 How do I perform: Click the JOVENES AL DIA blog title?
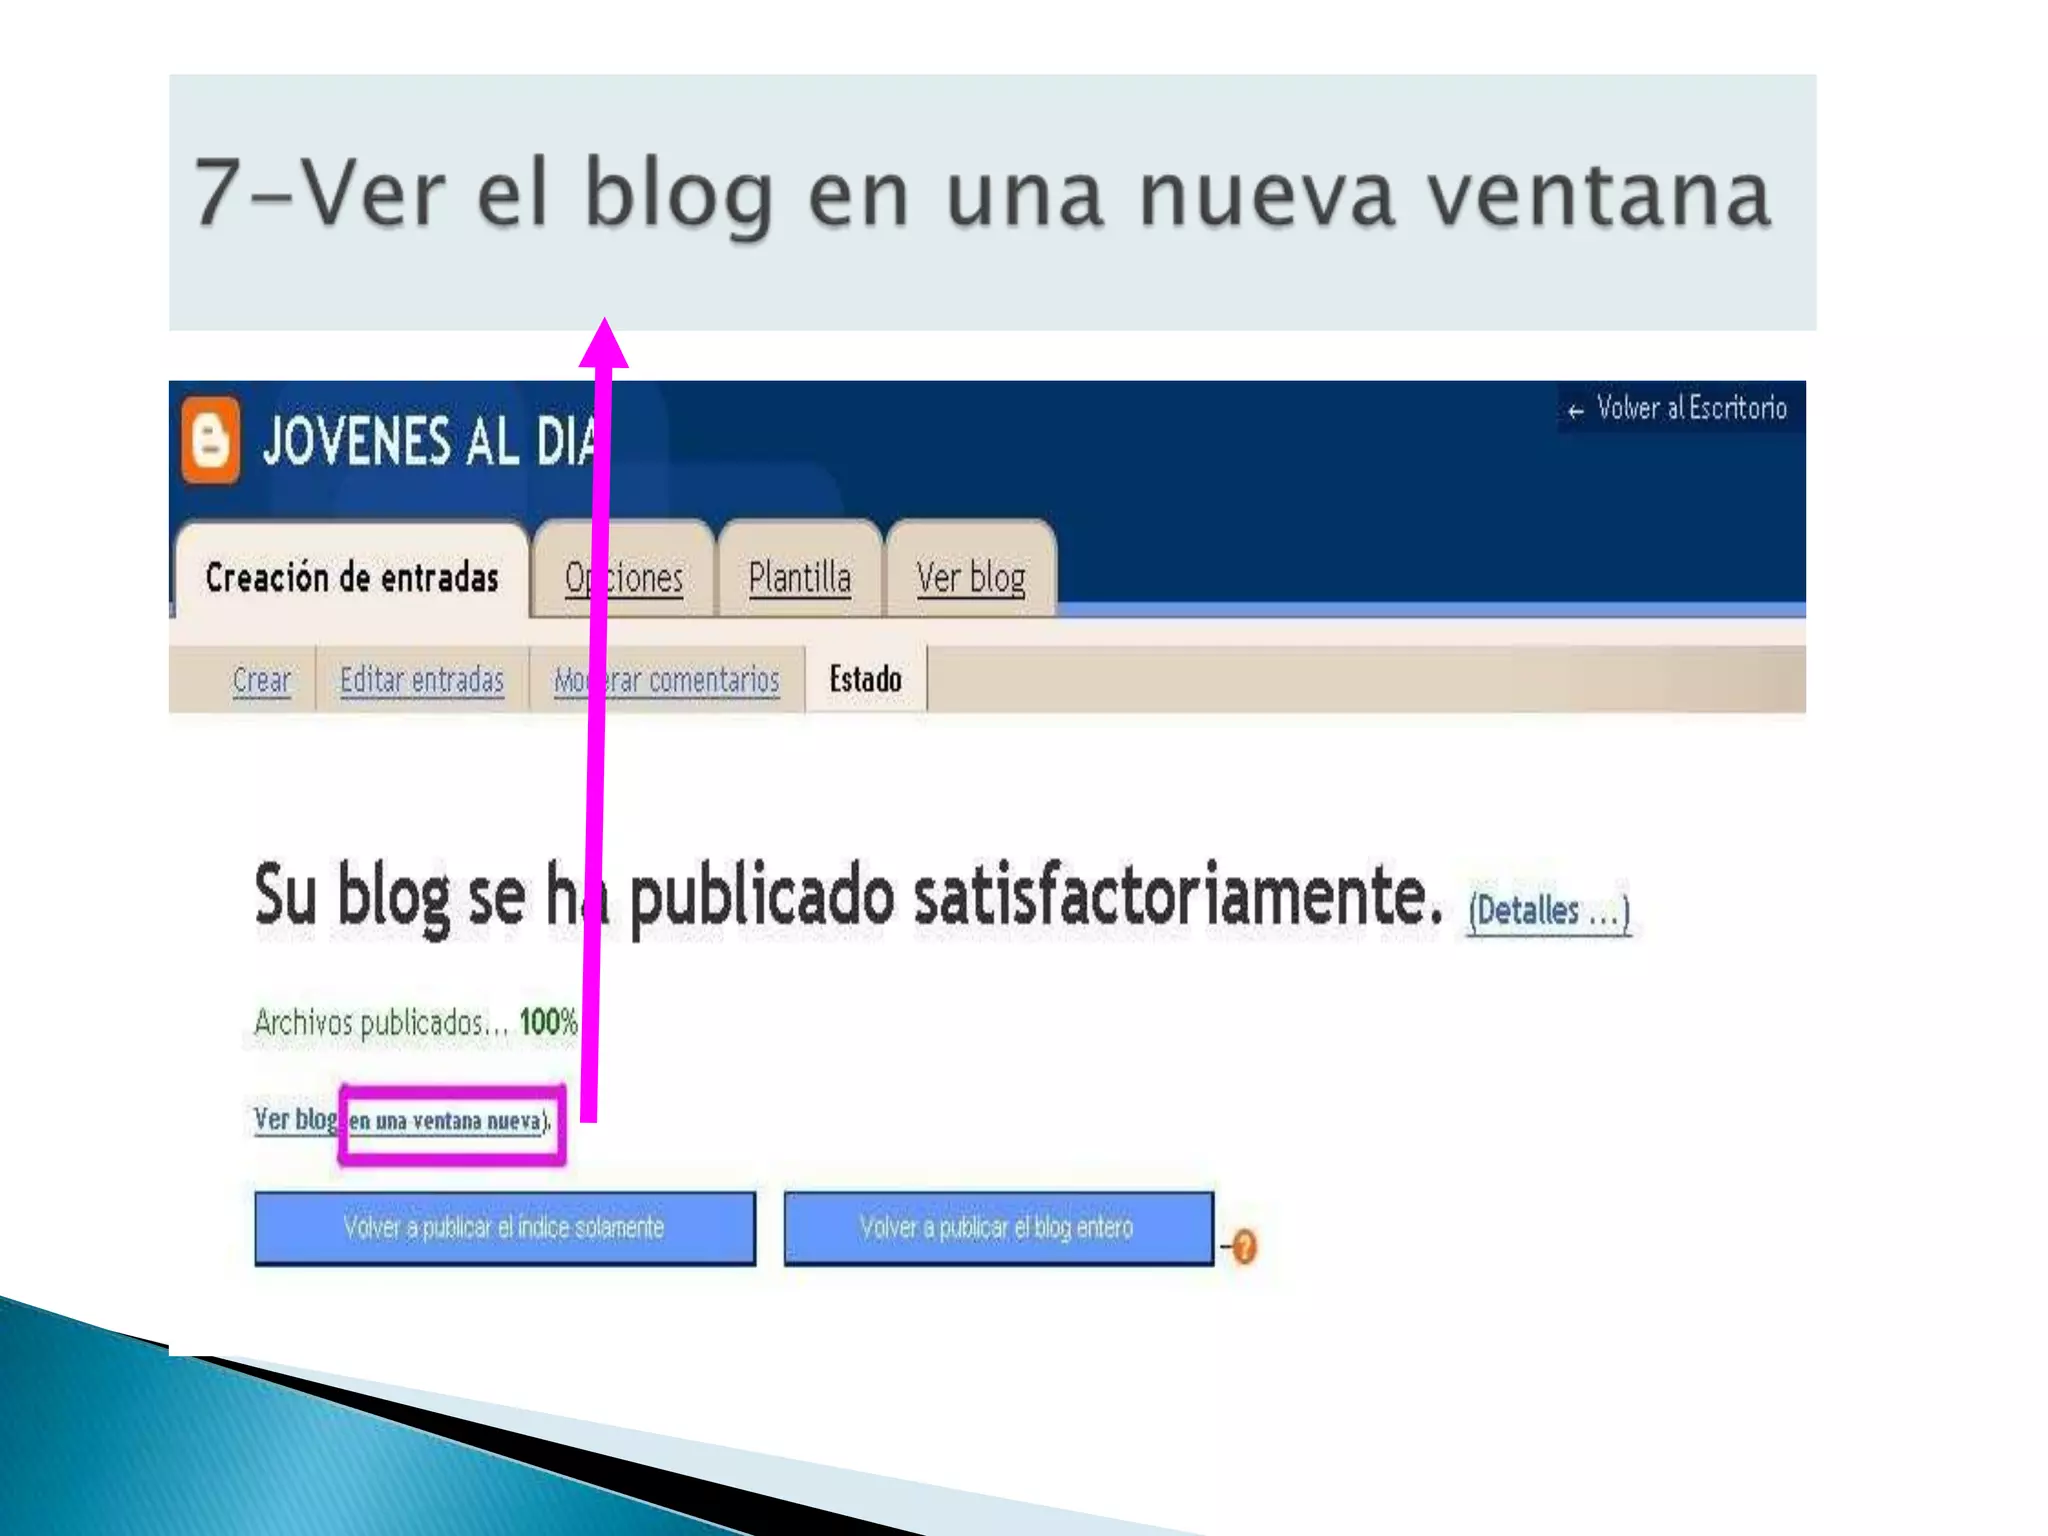430,442
